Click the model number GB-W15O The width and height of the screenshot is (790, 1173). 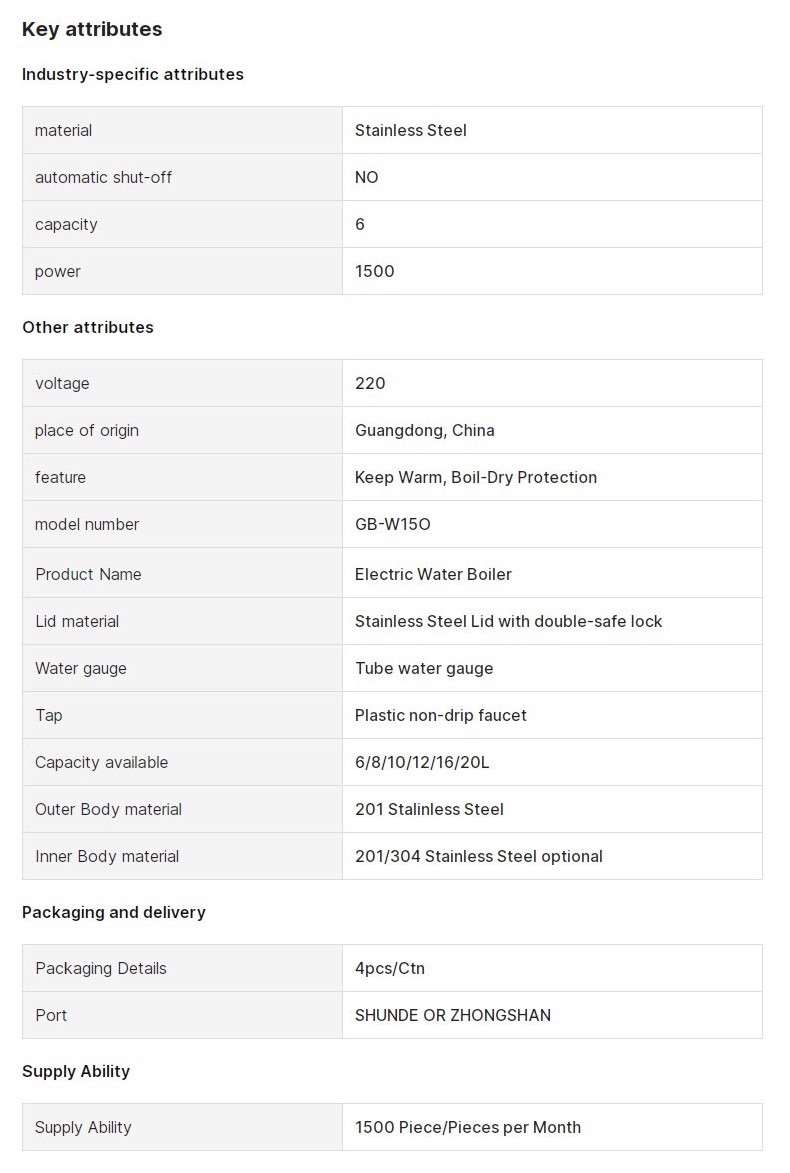pyautogui.click(x=393, y=524)
